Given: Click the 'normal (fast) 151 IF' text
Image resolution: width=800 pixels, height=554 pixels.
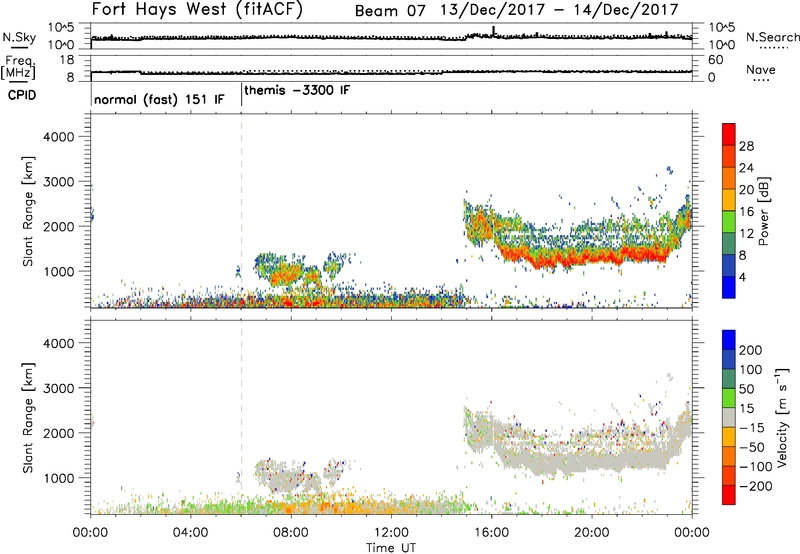Looking at the screenshot, I should (x=159, y=99).
